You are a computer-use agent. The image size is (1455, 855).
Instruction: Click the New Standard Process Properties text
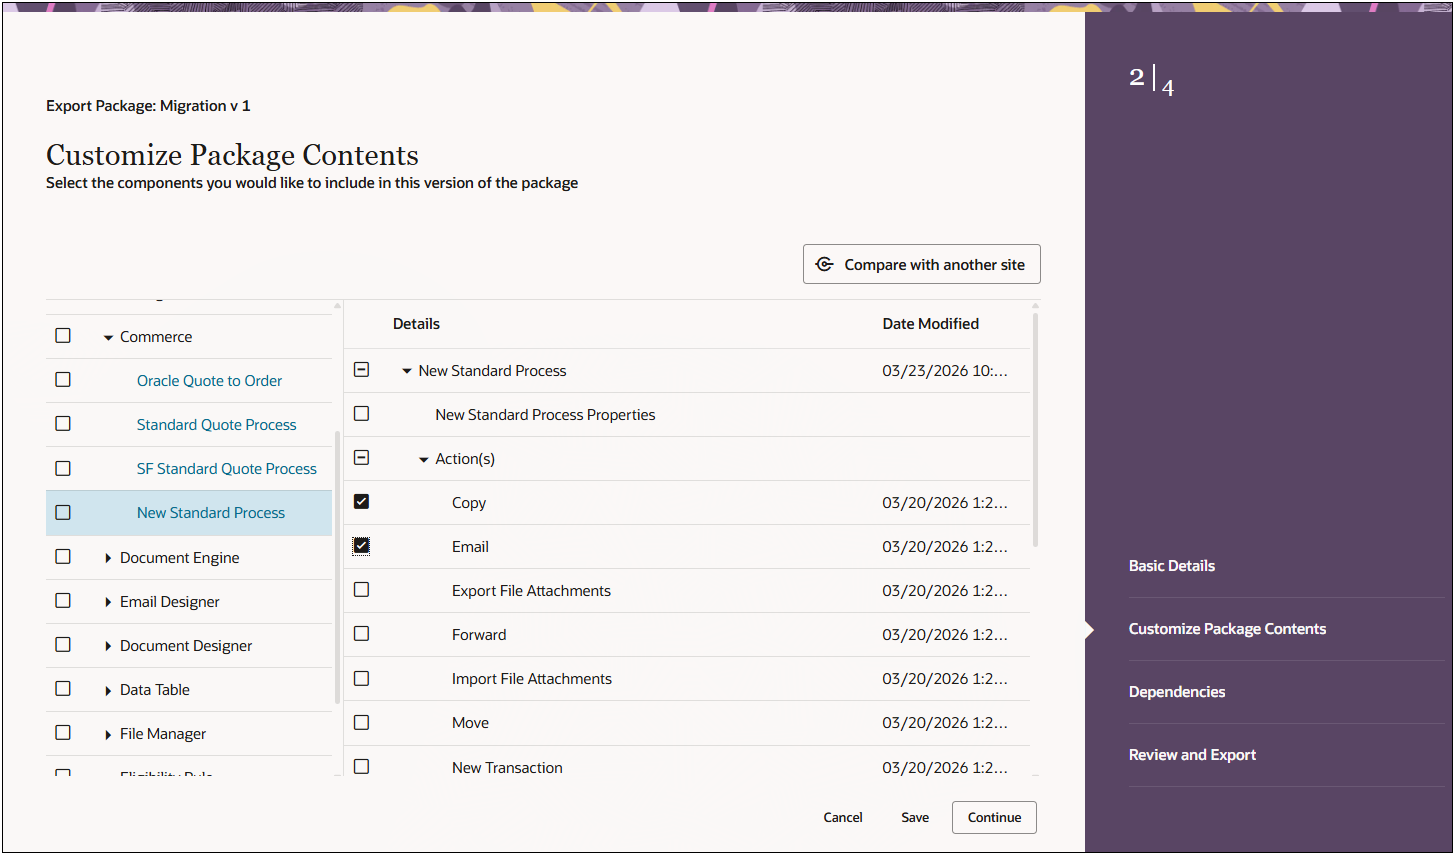tap(545, 414)
